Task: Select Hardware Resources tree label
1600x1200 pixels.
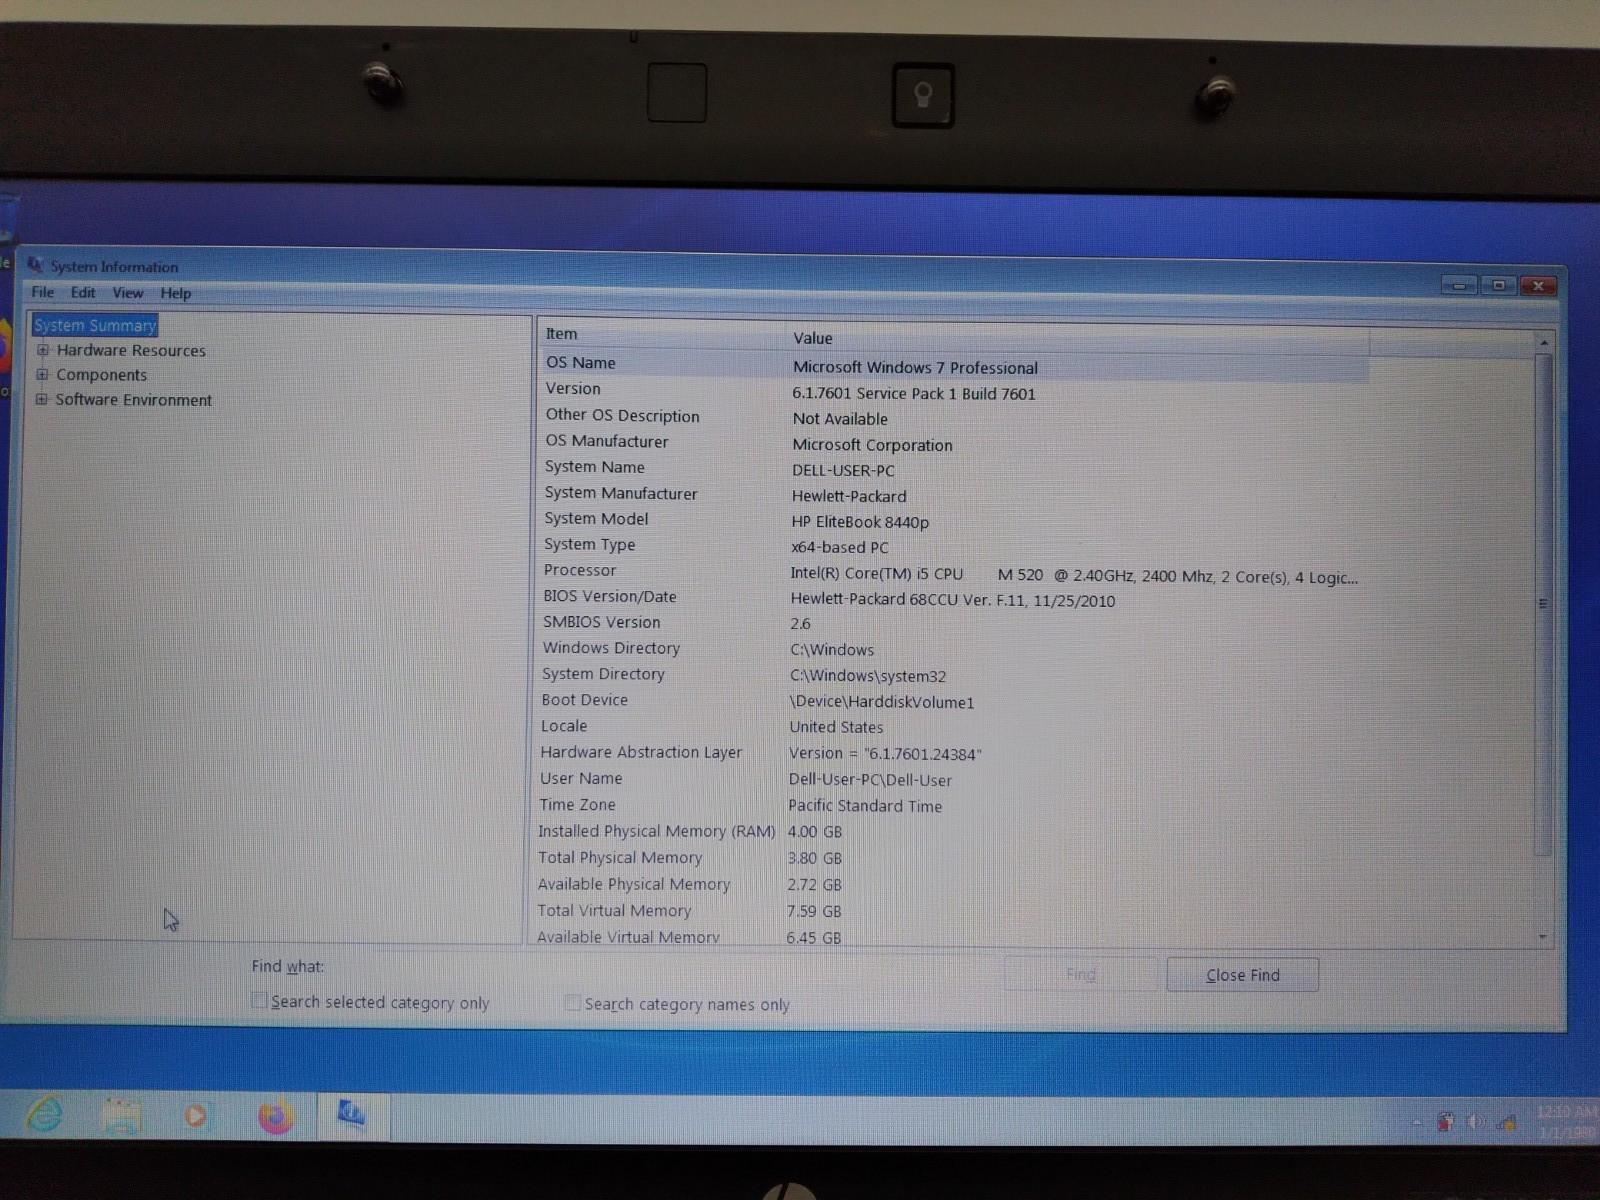Action: 131,350
